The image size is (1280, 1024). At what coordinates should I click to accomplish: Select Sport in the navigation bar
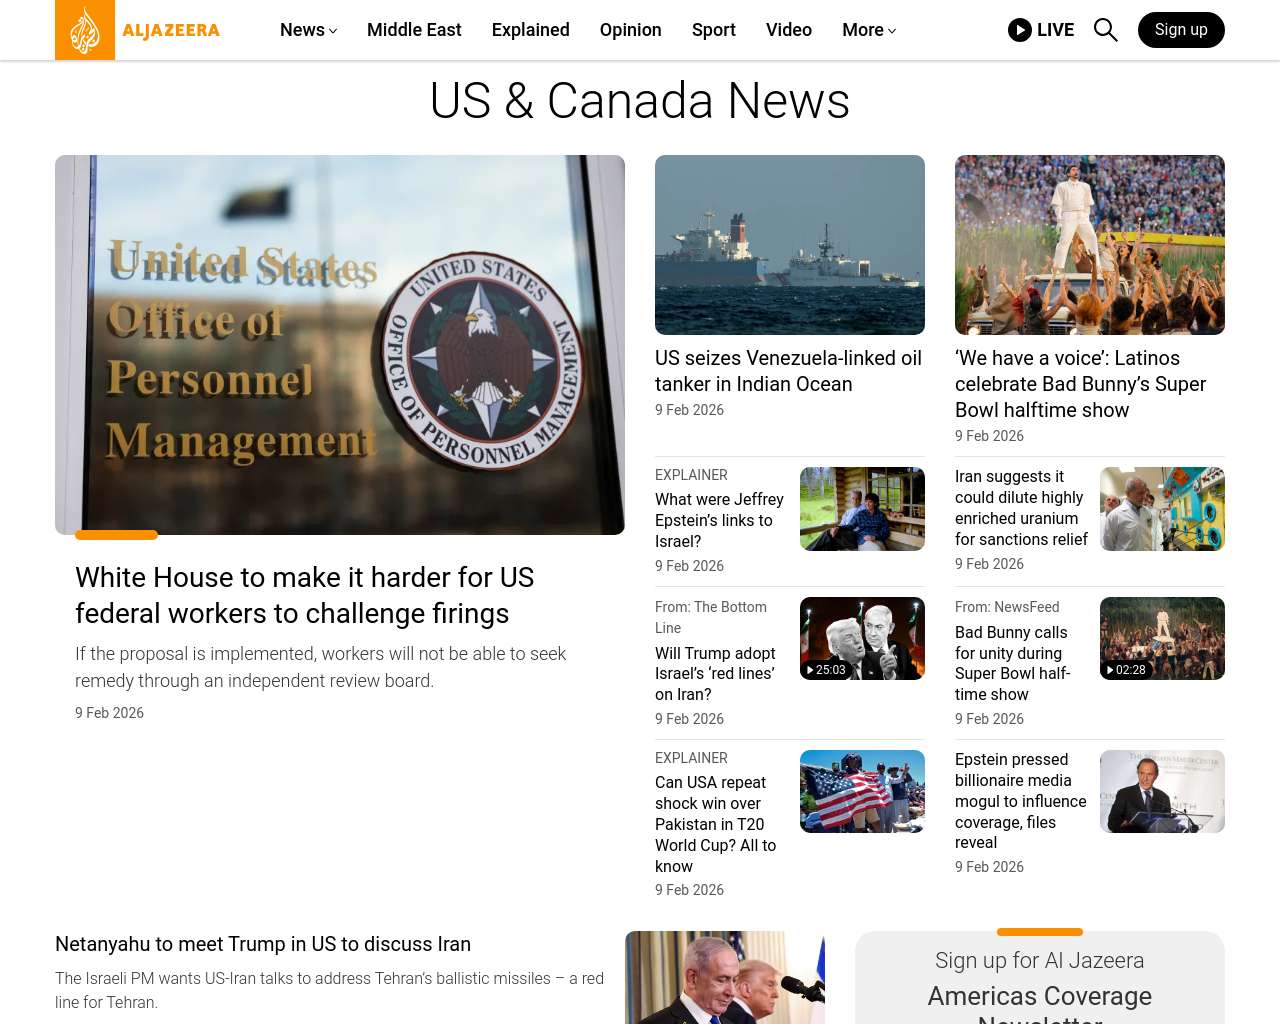point(713,30)
